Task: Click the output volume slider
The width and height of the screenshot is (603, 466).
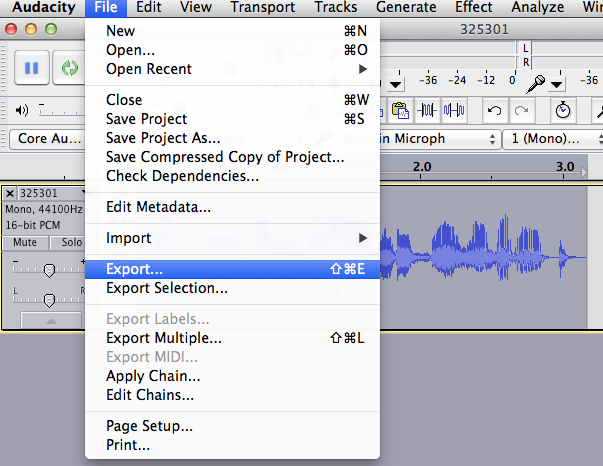Action: point(61,110)
